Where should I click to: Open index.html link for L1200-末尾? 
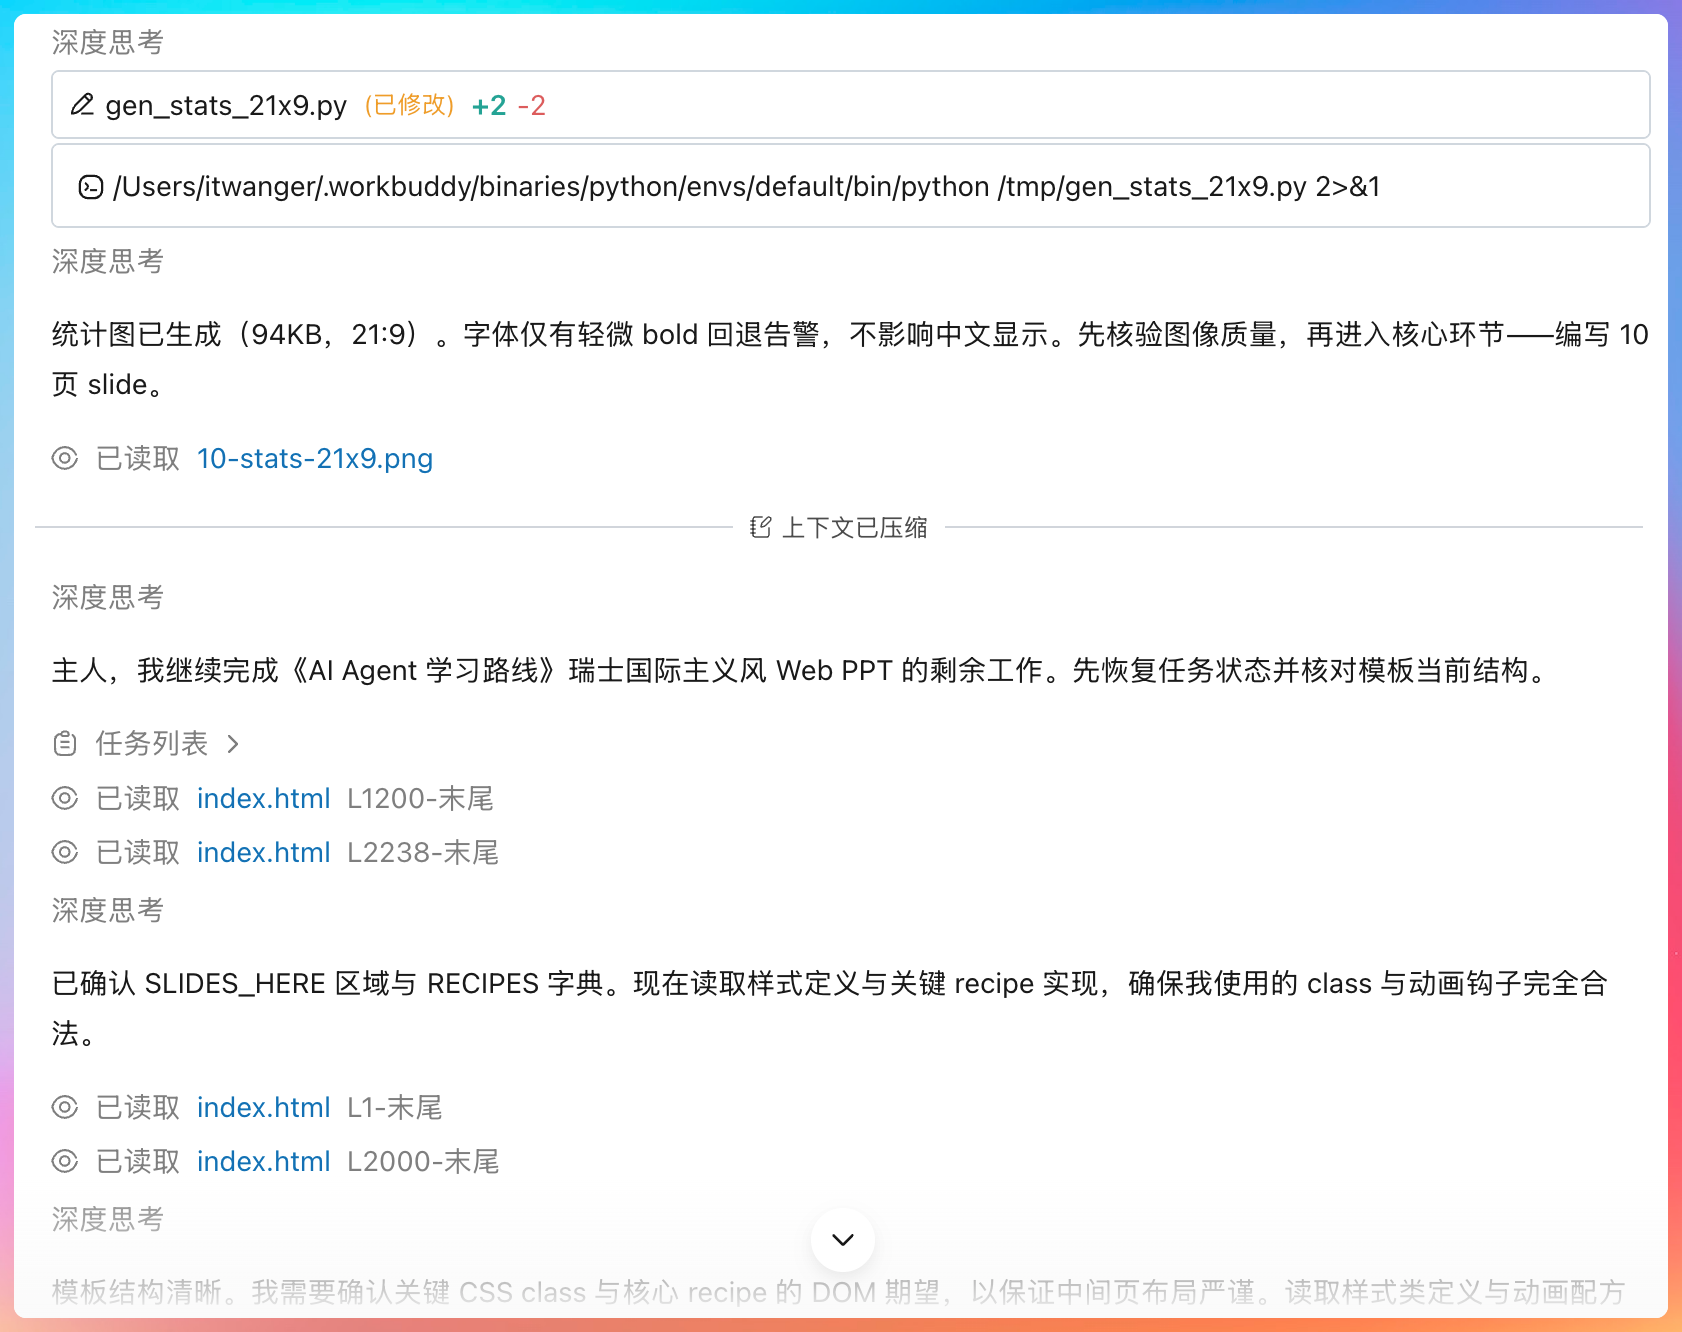pos(264,798)
